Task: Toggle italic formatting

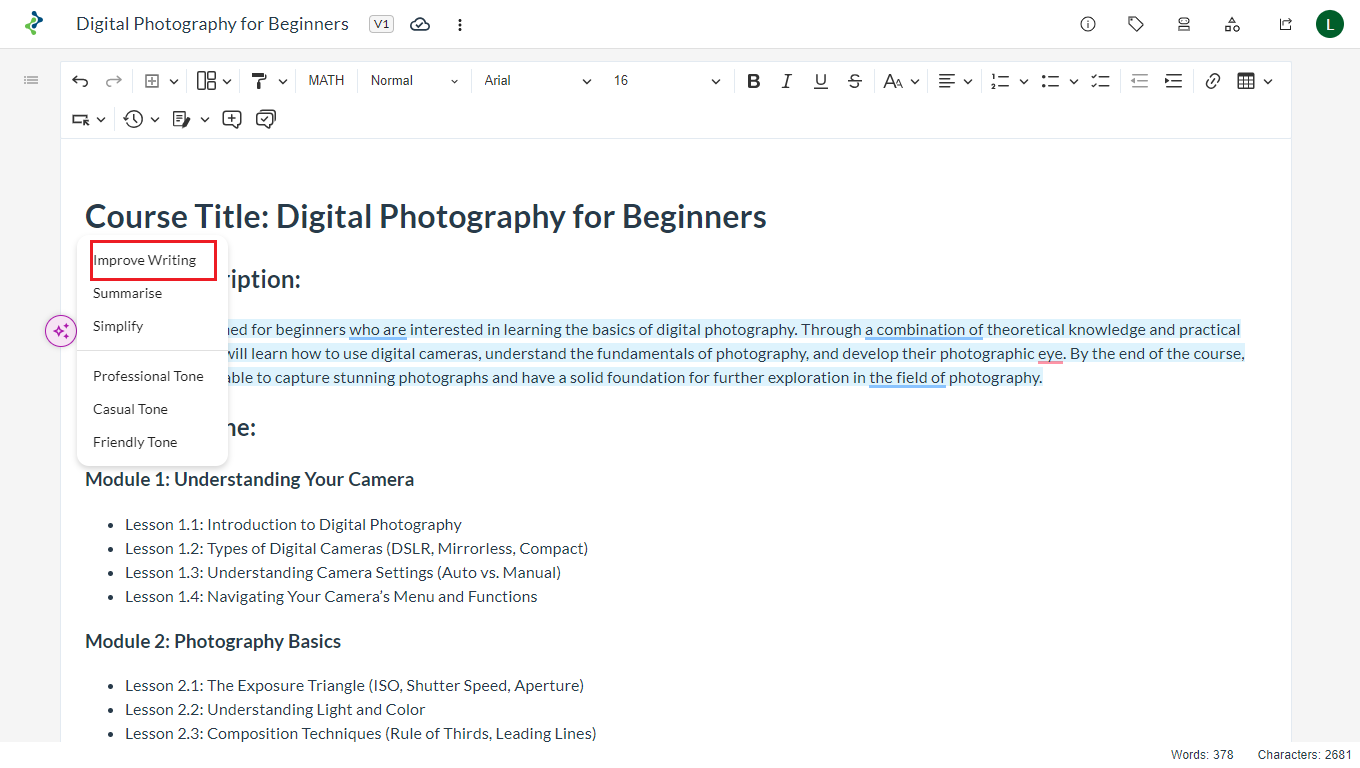Action: coord(787,81)
